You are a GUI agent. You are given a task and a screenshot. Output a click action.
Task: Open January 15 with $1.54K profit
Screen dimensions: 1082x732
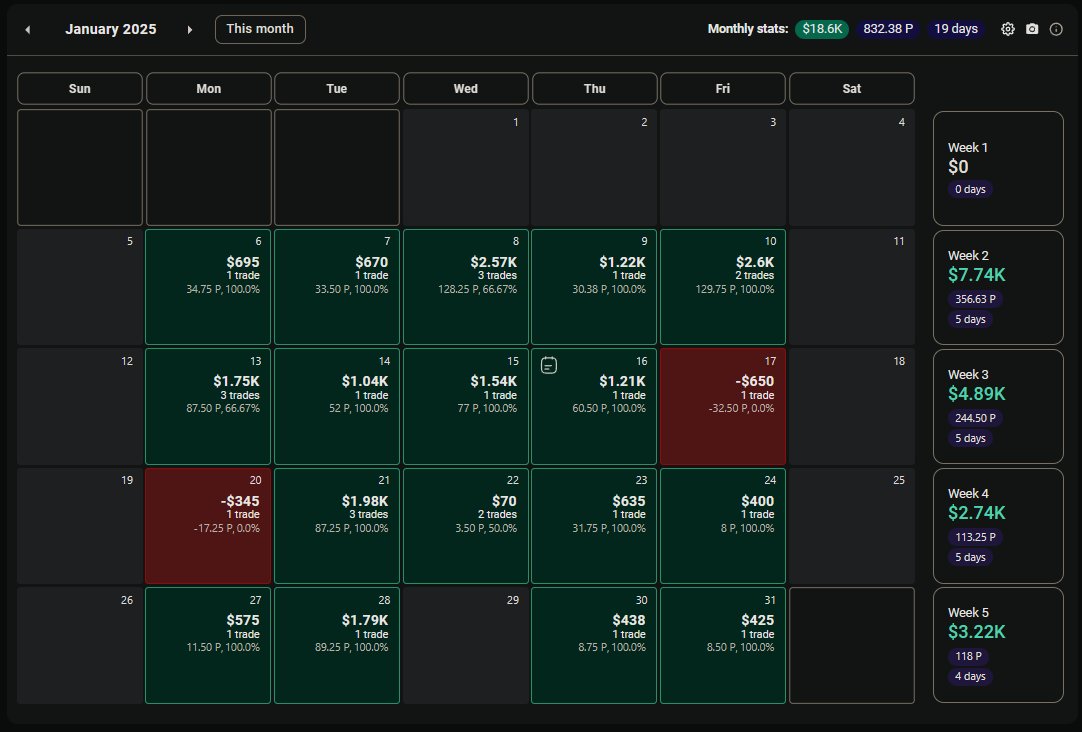pos(466,406)
